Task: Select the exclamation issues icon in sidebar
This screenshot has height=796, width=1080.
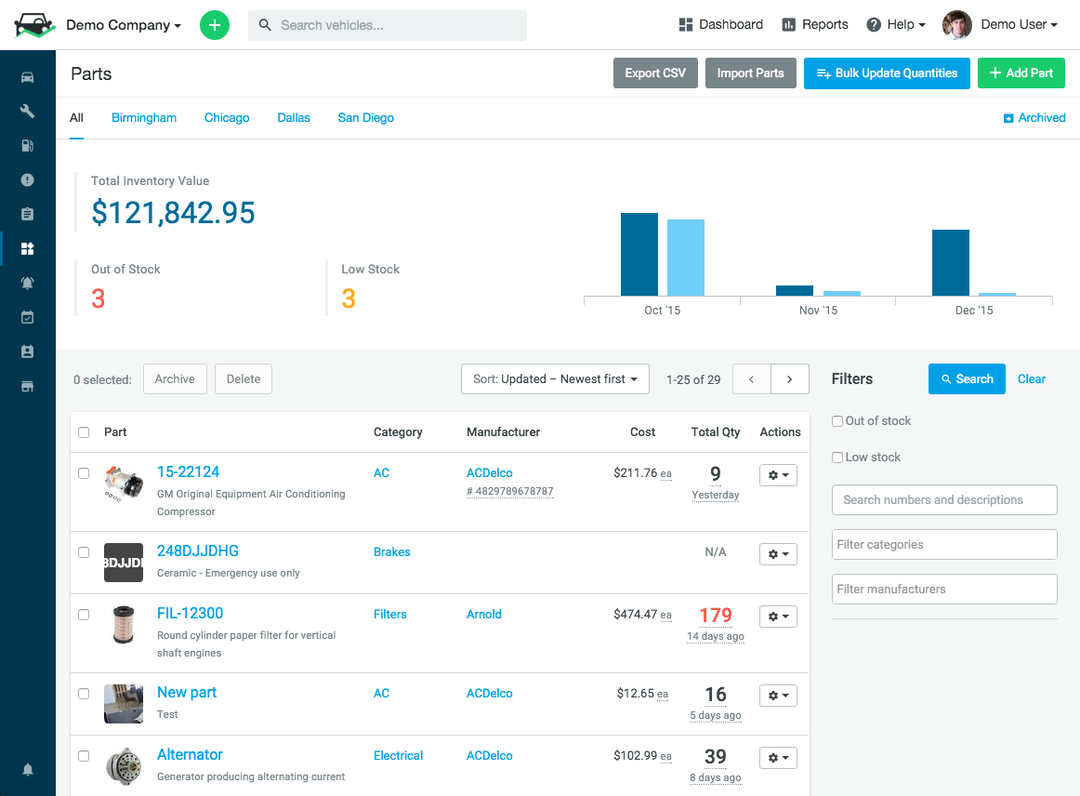Action: coord(28,180)
